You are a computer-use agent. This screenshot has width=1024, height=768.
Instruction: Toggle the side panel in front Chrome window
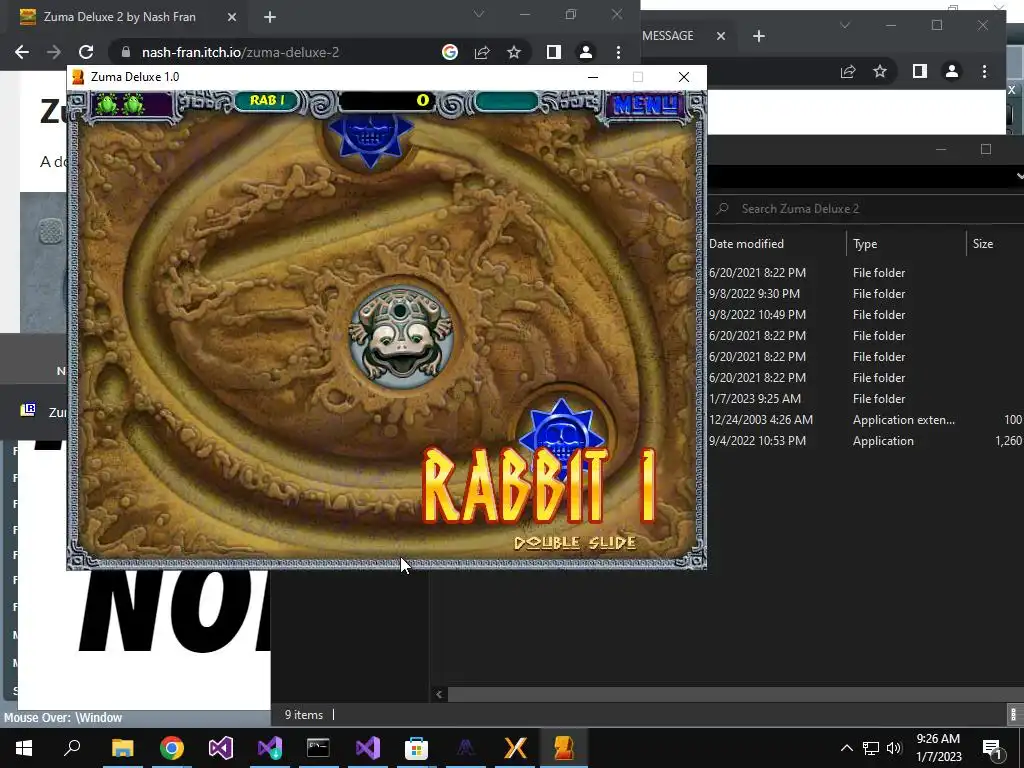(554, 52)
